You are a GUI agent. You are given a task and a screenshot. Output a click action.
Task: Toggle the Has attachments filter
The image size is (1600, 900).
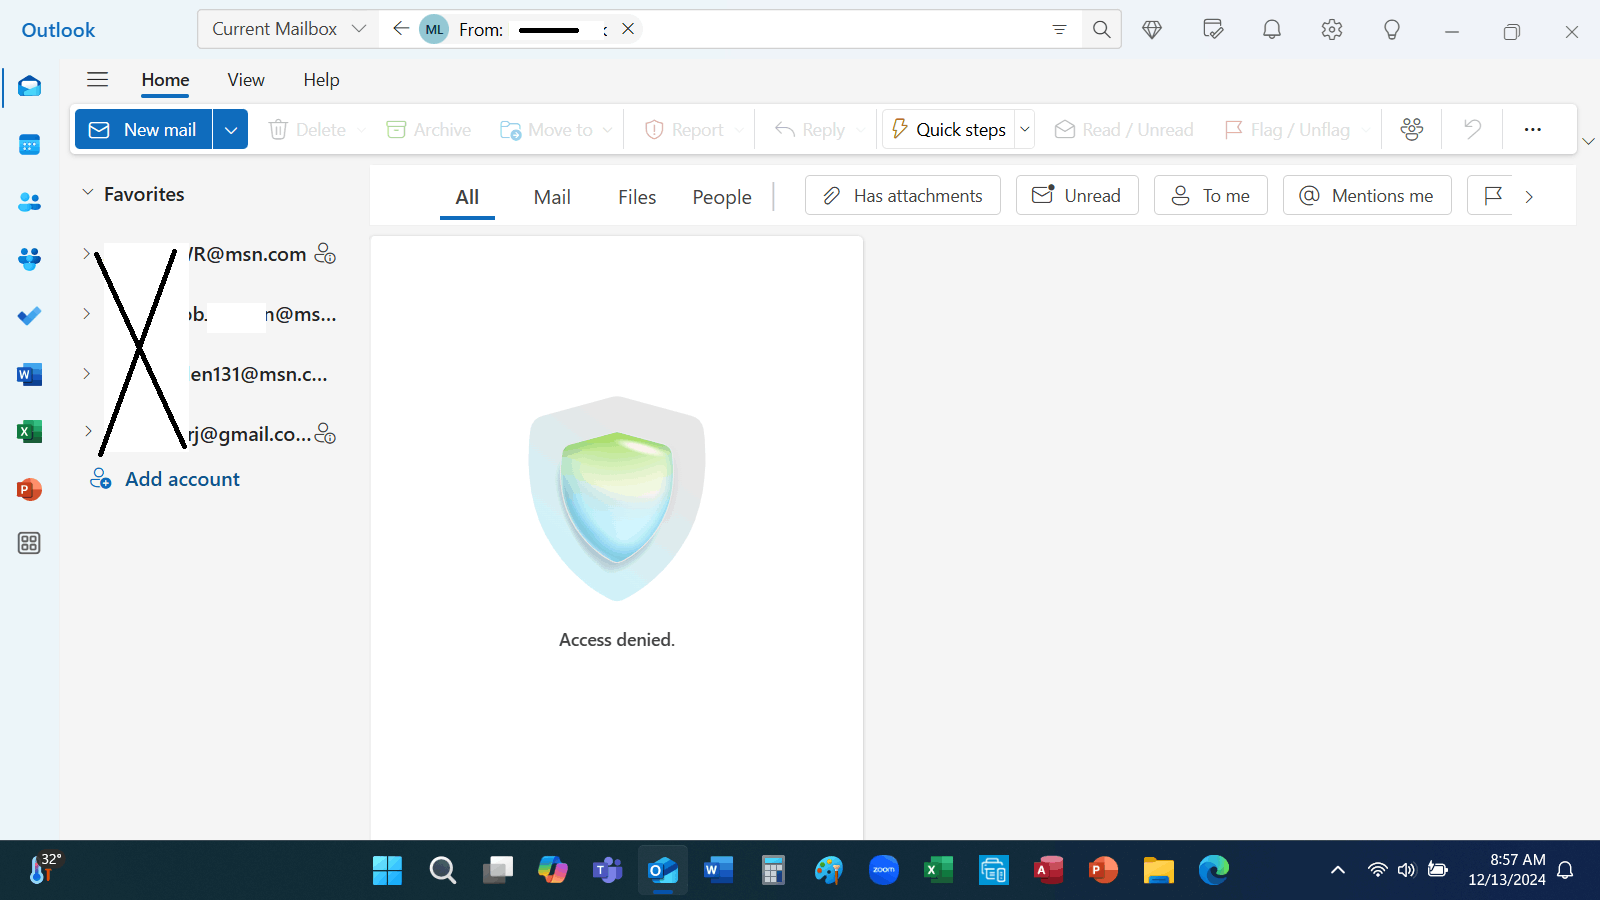tap(903, 195)
